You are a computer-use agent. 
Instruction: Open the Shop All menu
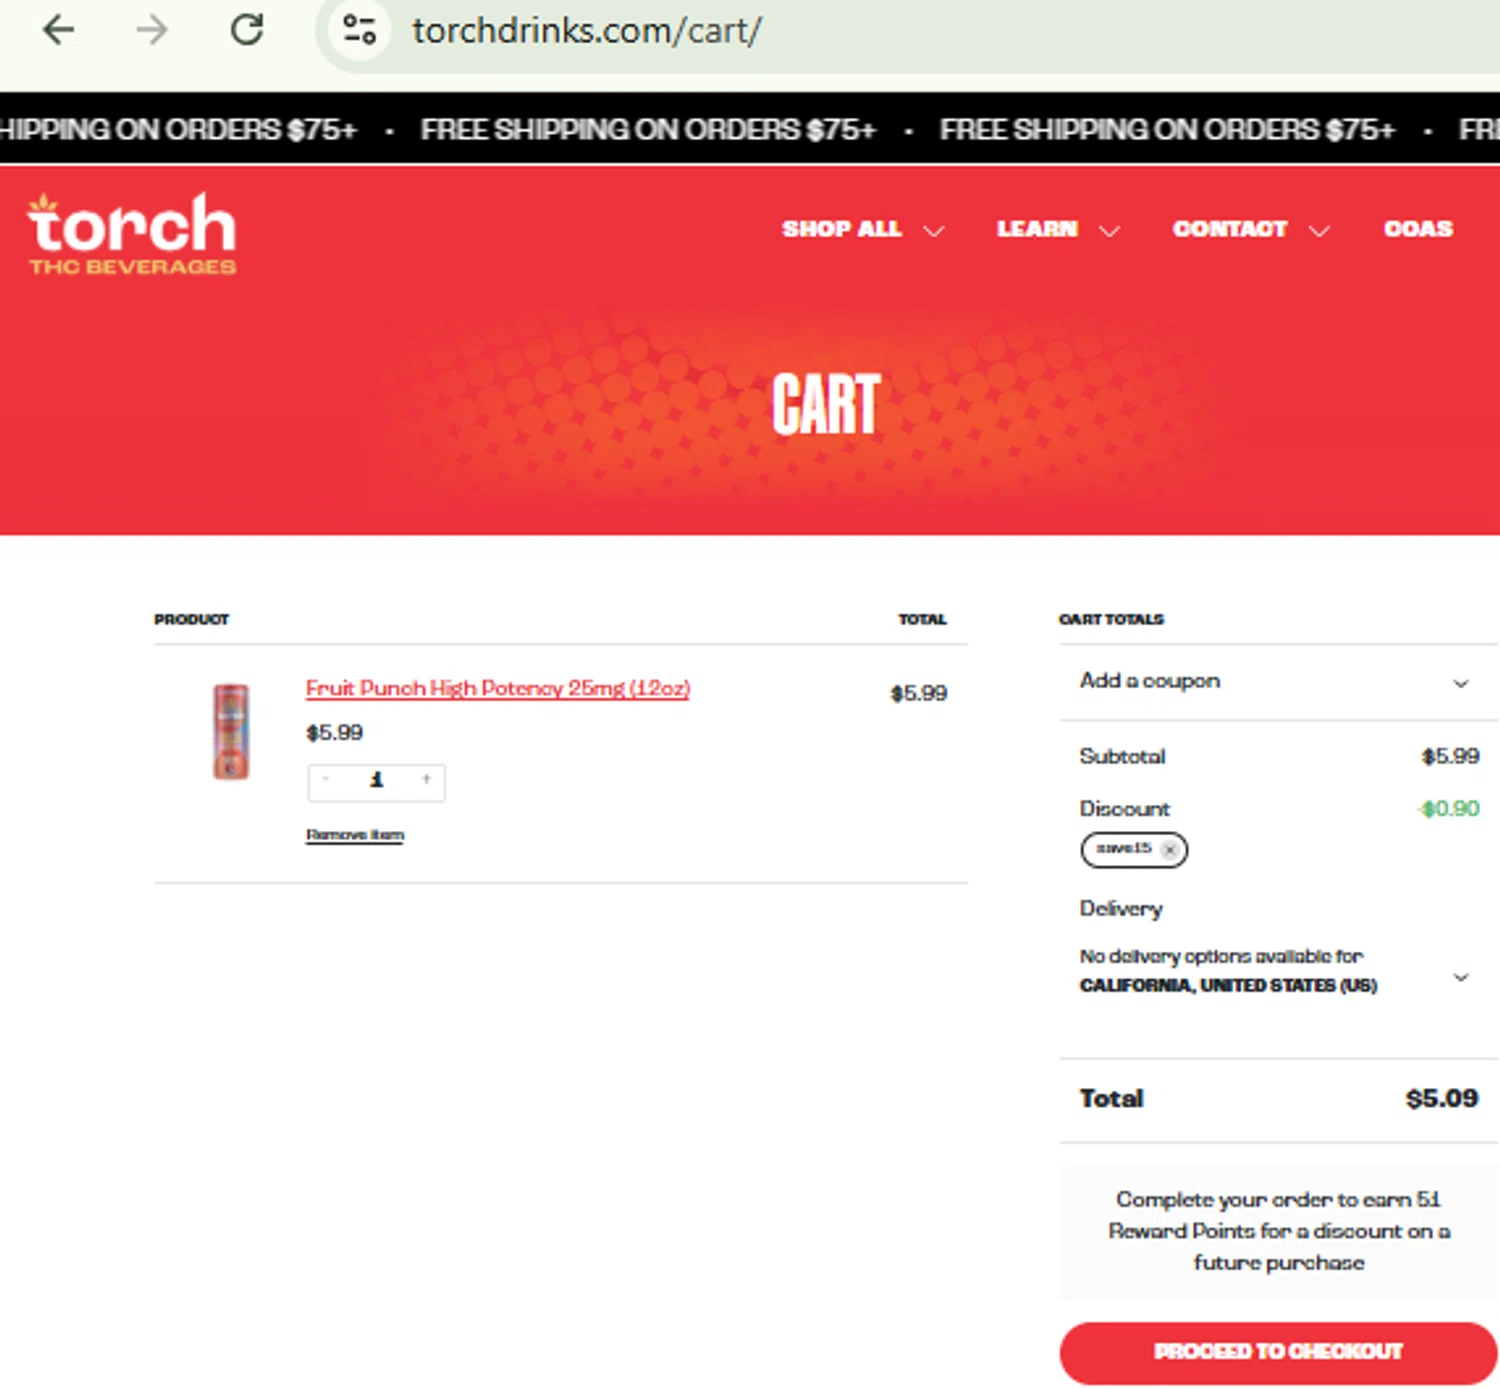tap(842, 229)
